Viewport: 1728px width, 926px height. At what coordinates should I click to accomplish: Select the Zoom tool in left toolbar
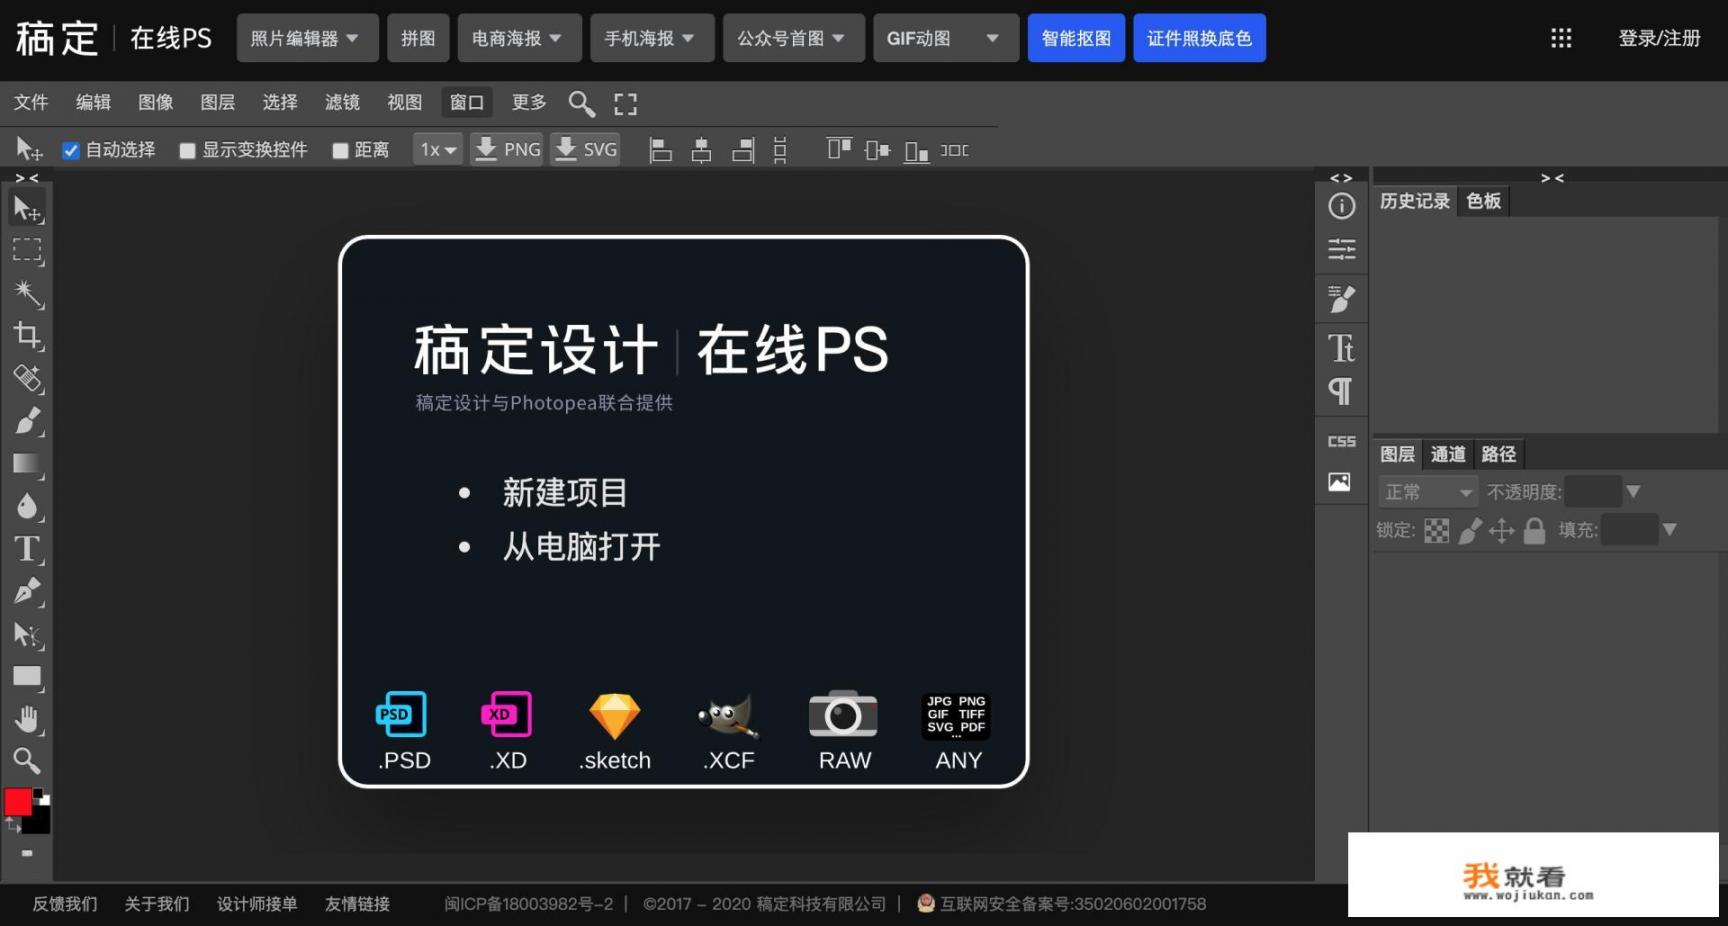click(x=27, y=761)
